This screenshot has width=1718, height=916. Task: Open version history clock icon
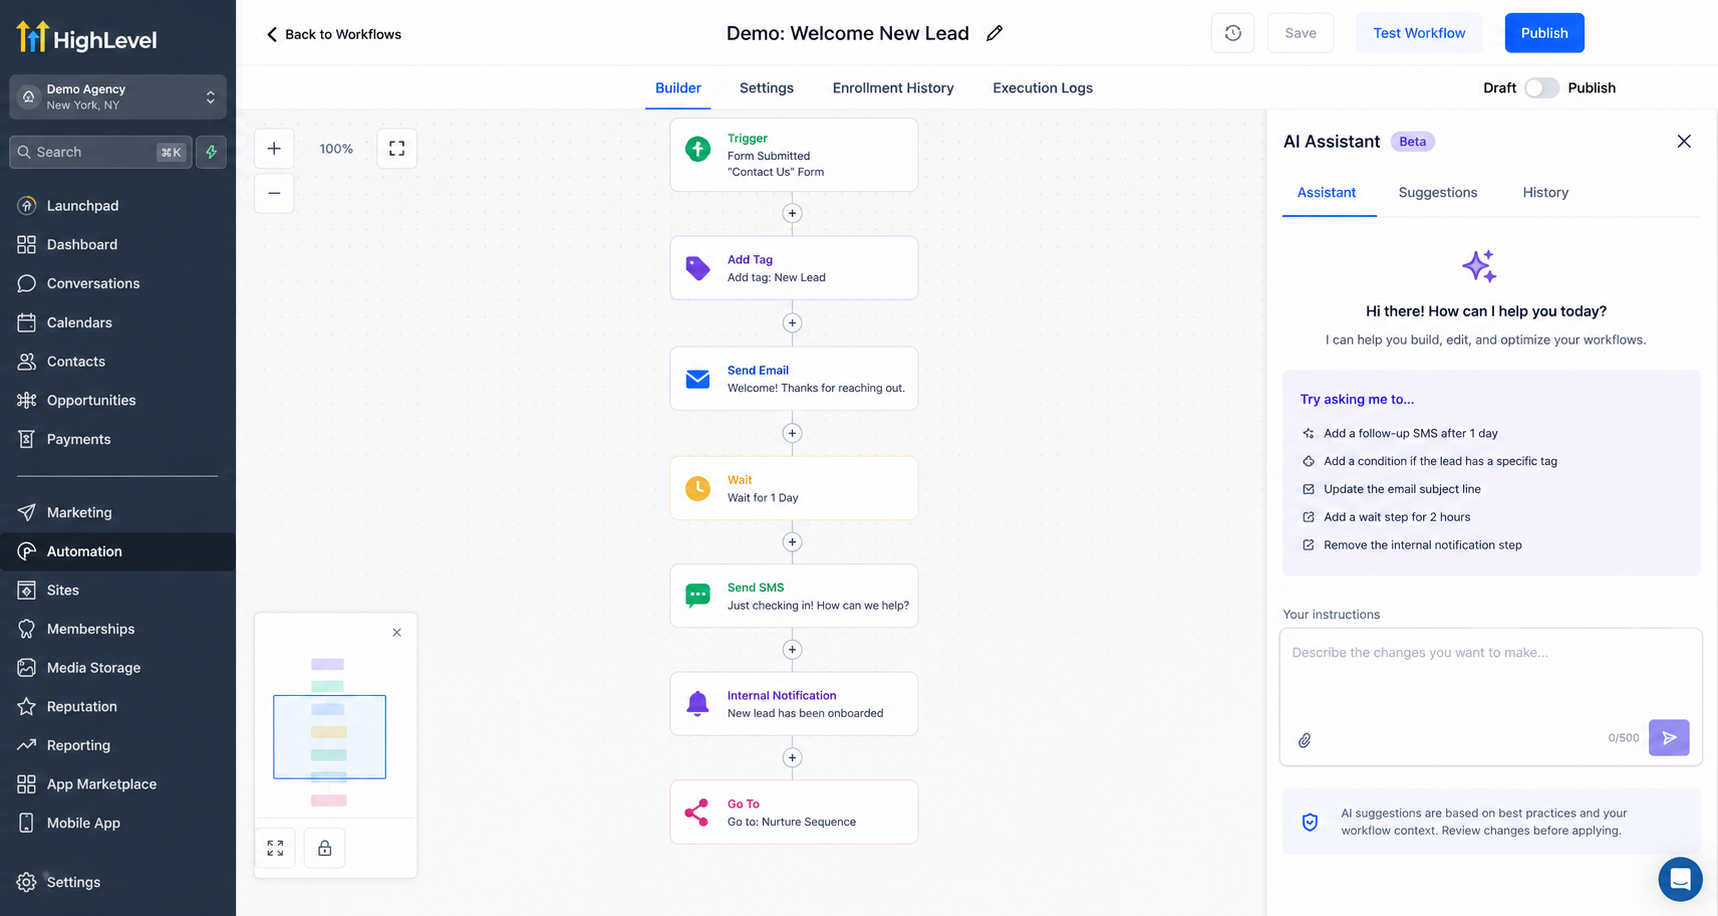point(1233,33)
